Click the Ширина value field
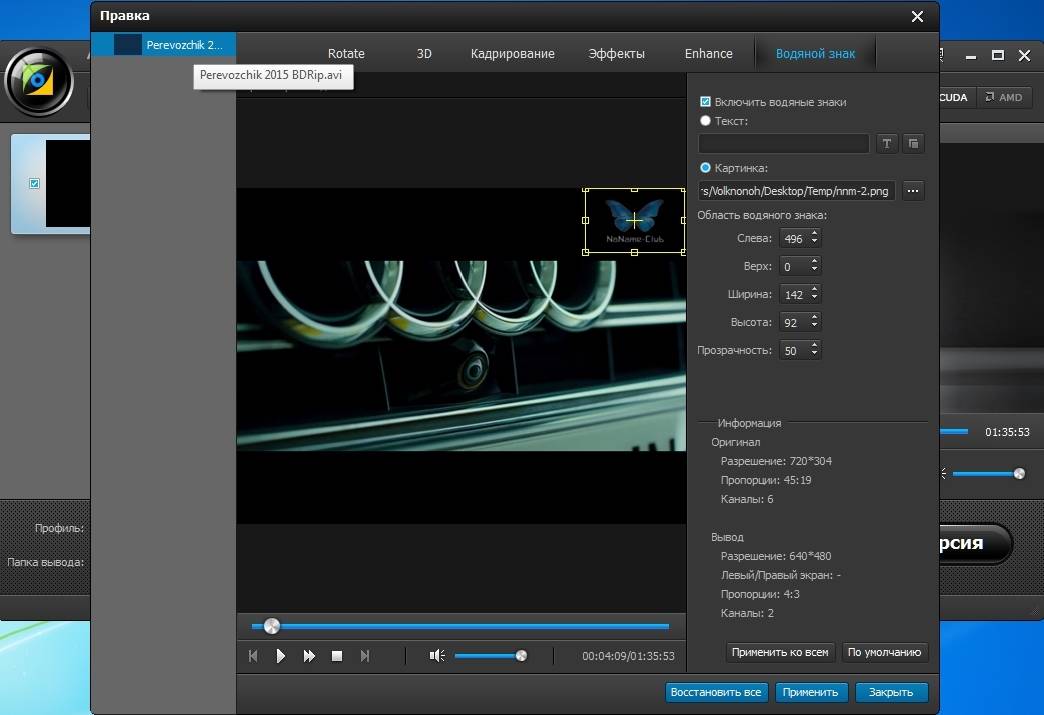Image resolution: width=1044 pixels, height=715 pixels. point(794,294)
